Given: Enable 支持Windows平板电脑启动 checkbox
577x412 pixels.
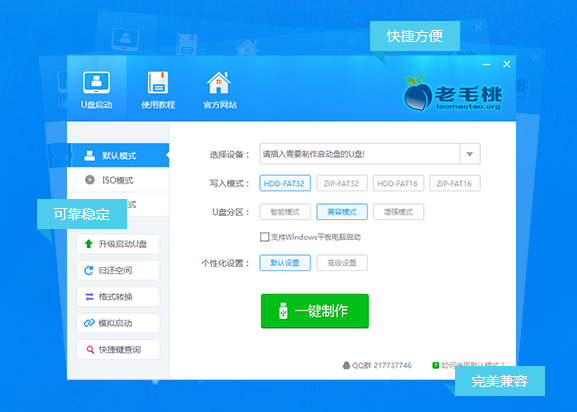Looking at the screenshot, I should coord(265,237).
